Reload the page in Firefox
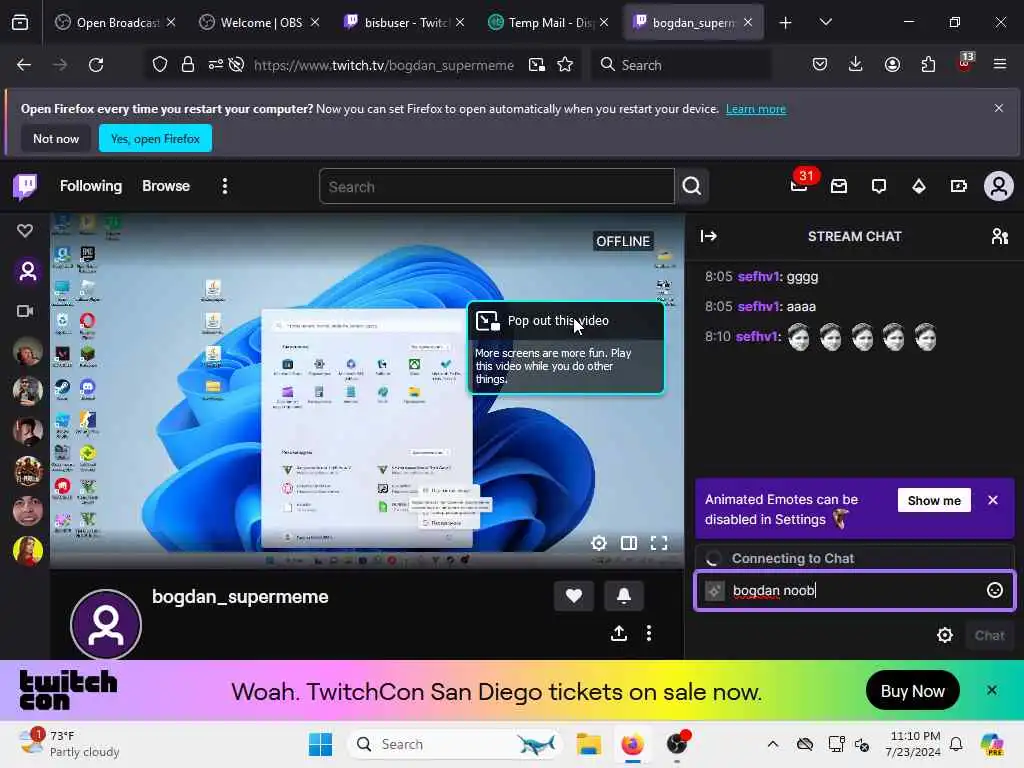The width and height of the screenshot is (1024, 768). tap(97, 65)
